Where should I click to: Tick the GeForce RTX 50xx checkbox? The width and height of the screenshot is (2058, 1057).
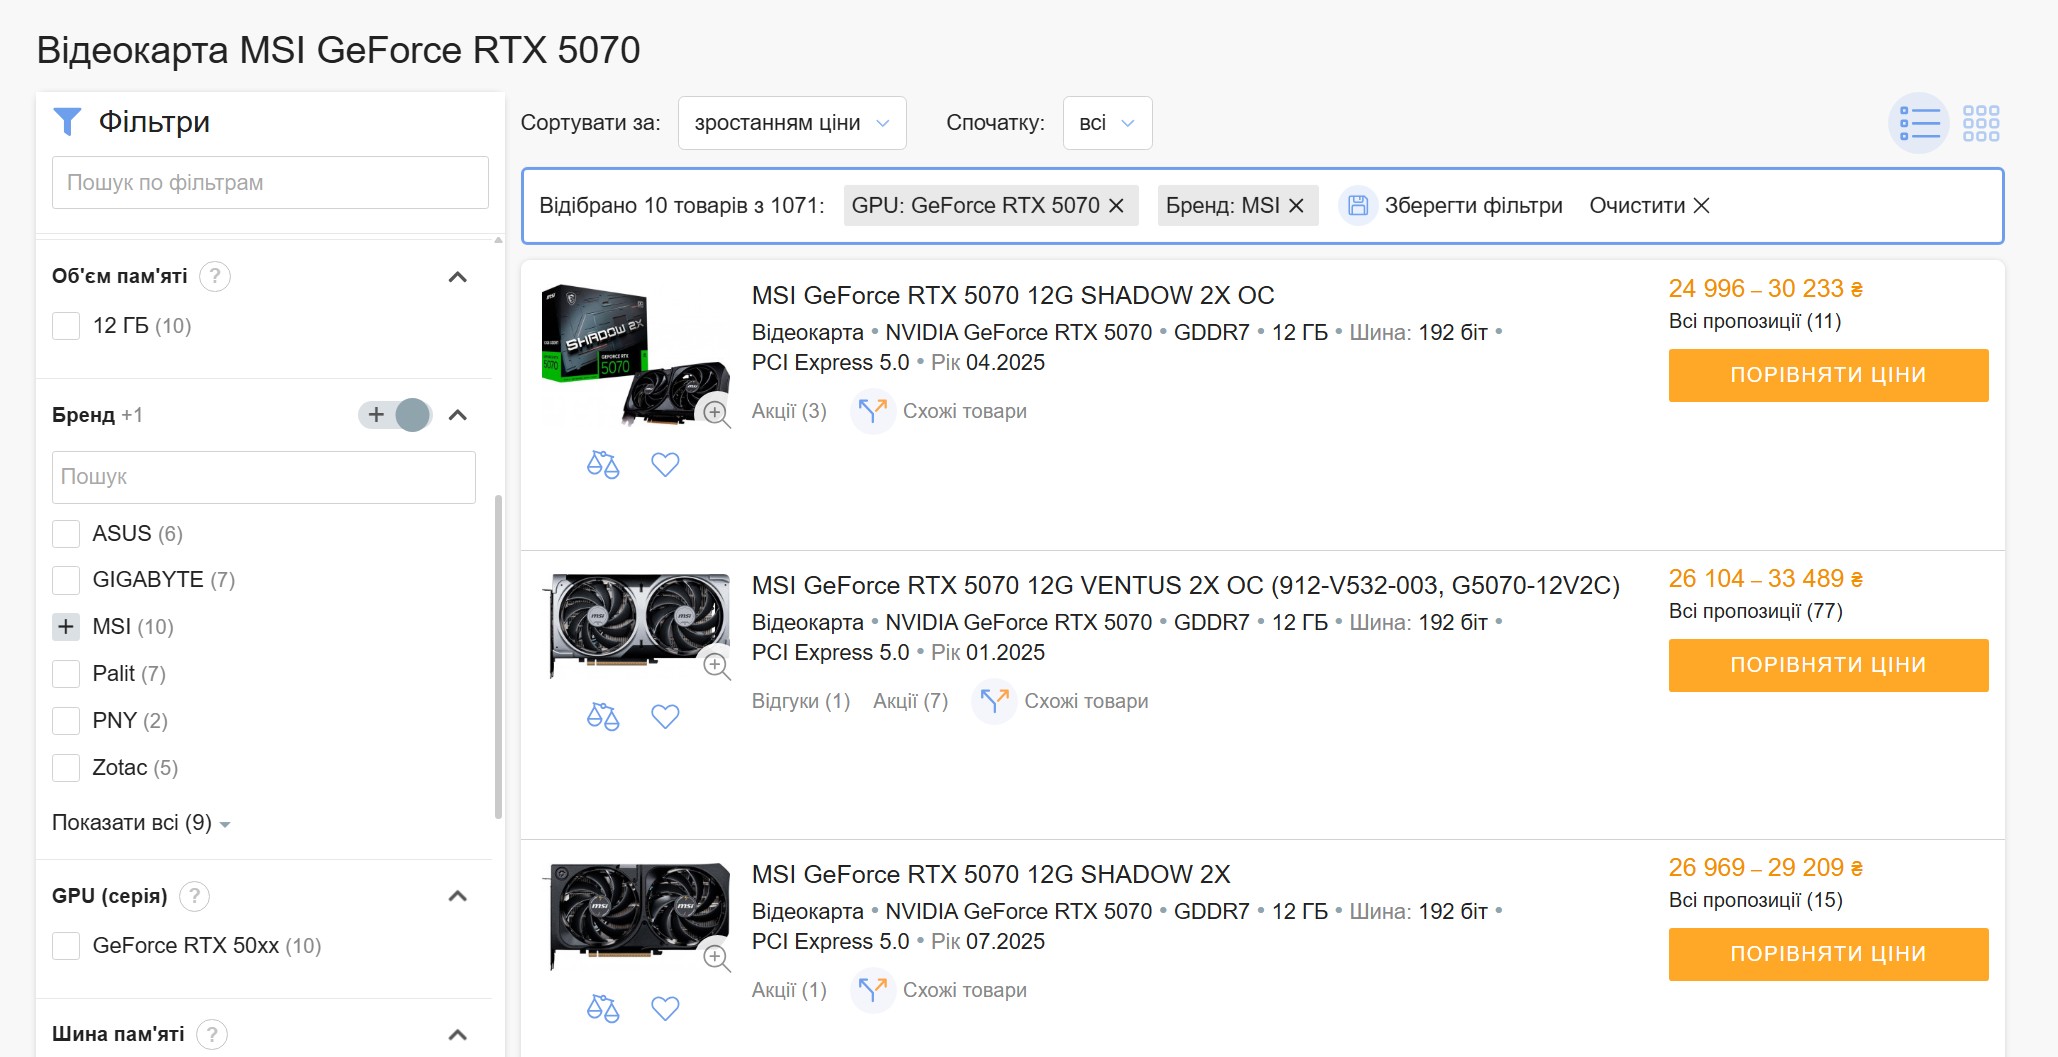coord(66,946)
